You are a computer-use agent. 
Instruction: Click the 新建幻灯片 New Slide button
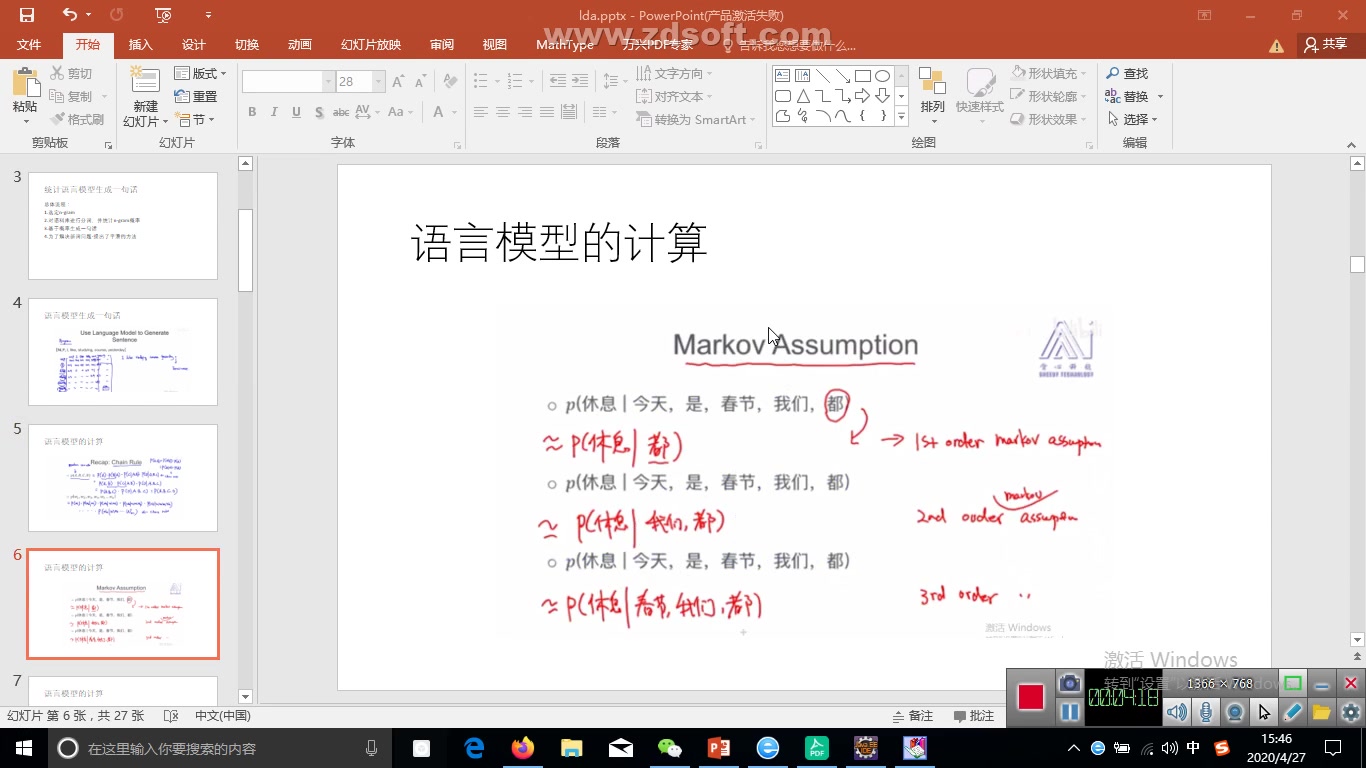[x=144, y=97]
